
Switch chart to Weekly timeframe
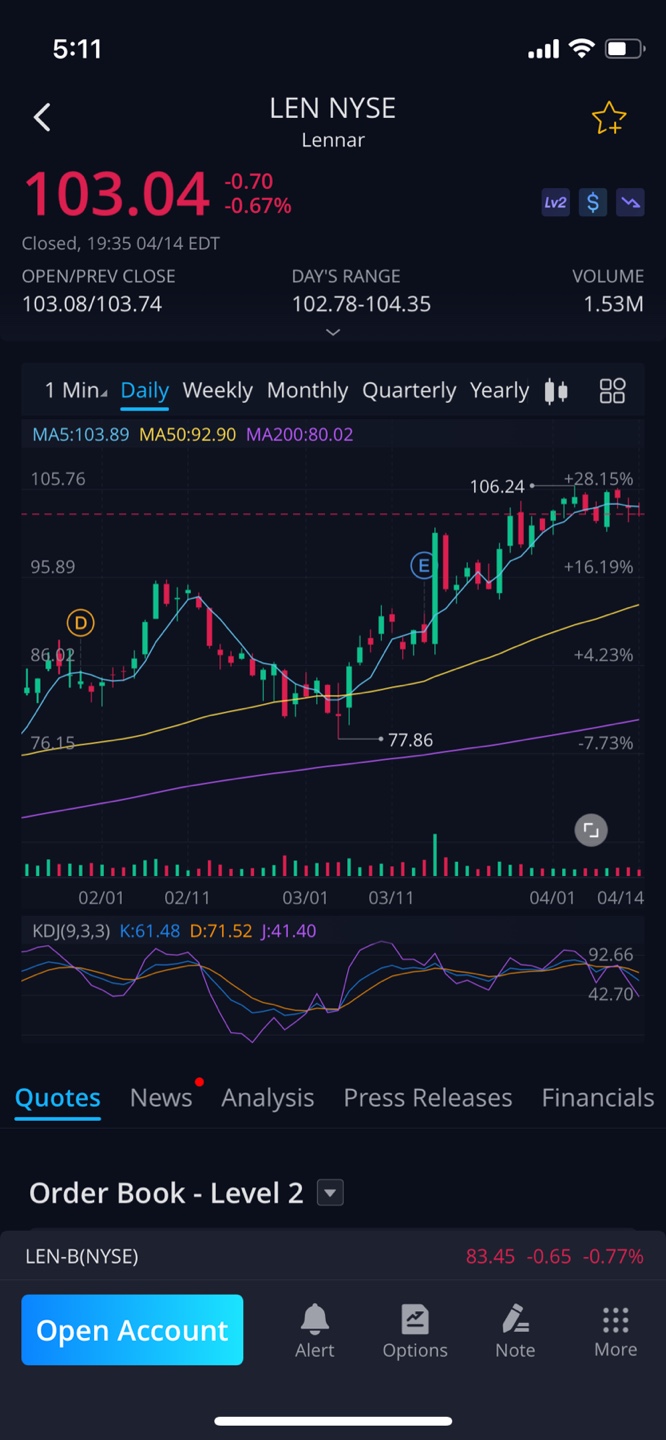click(217, 391)
